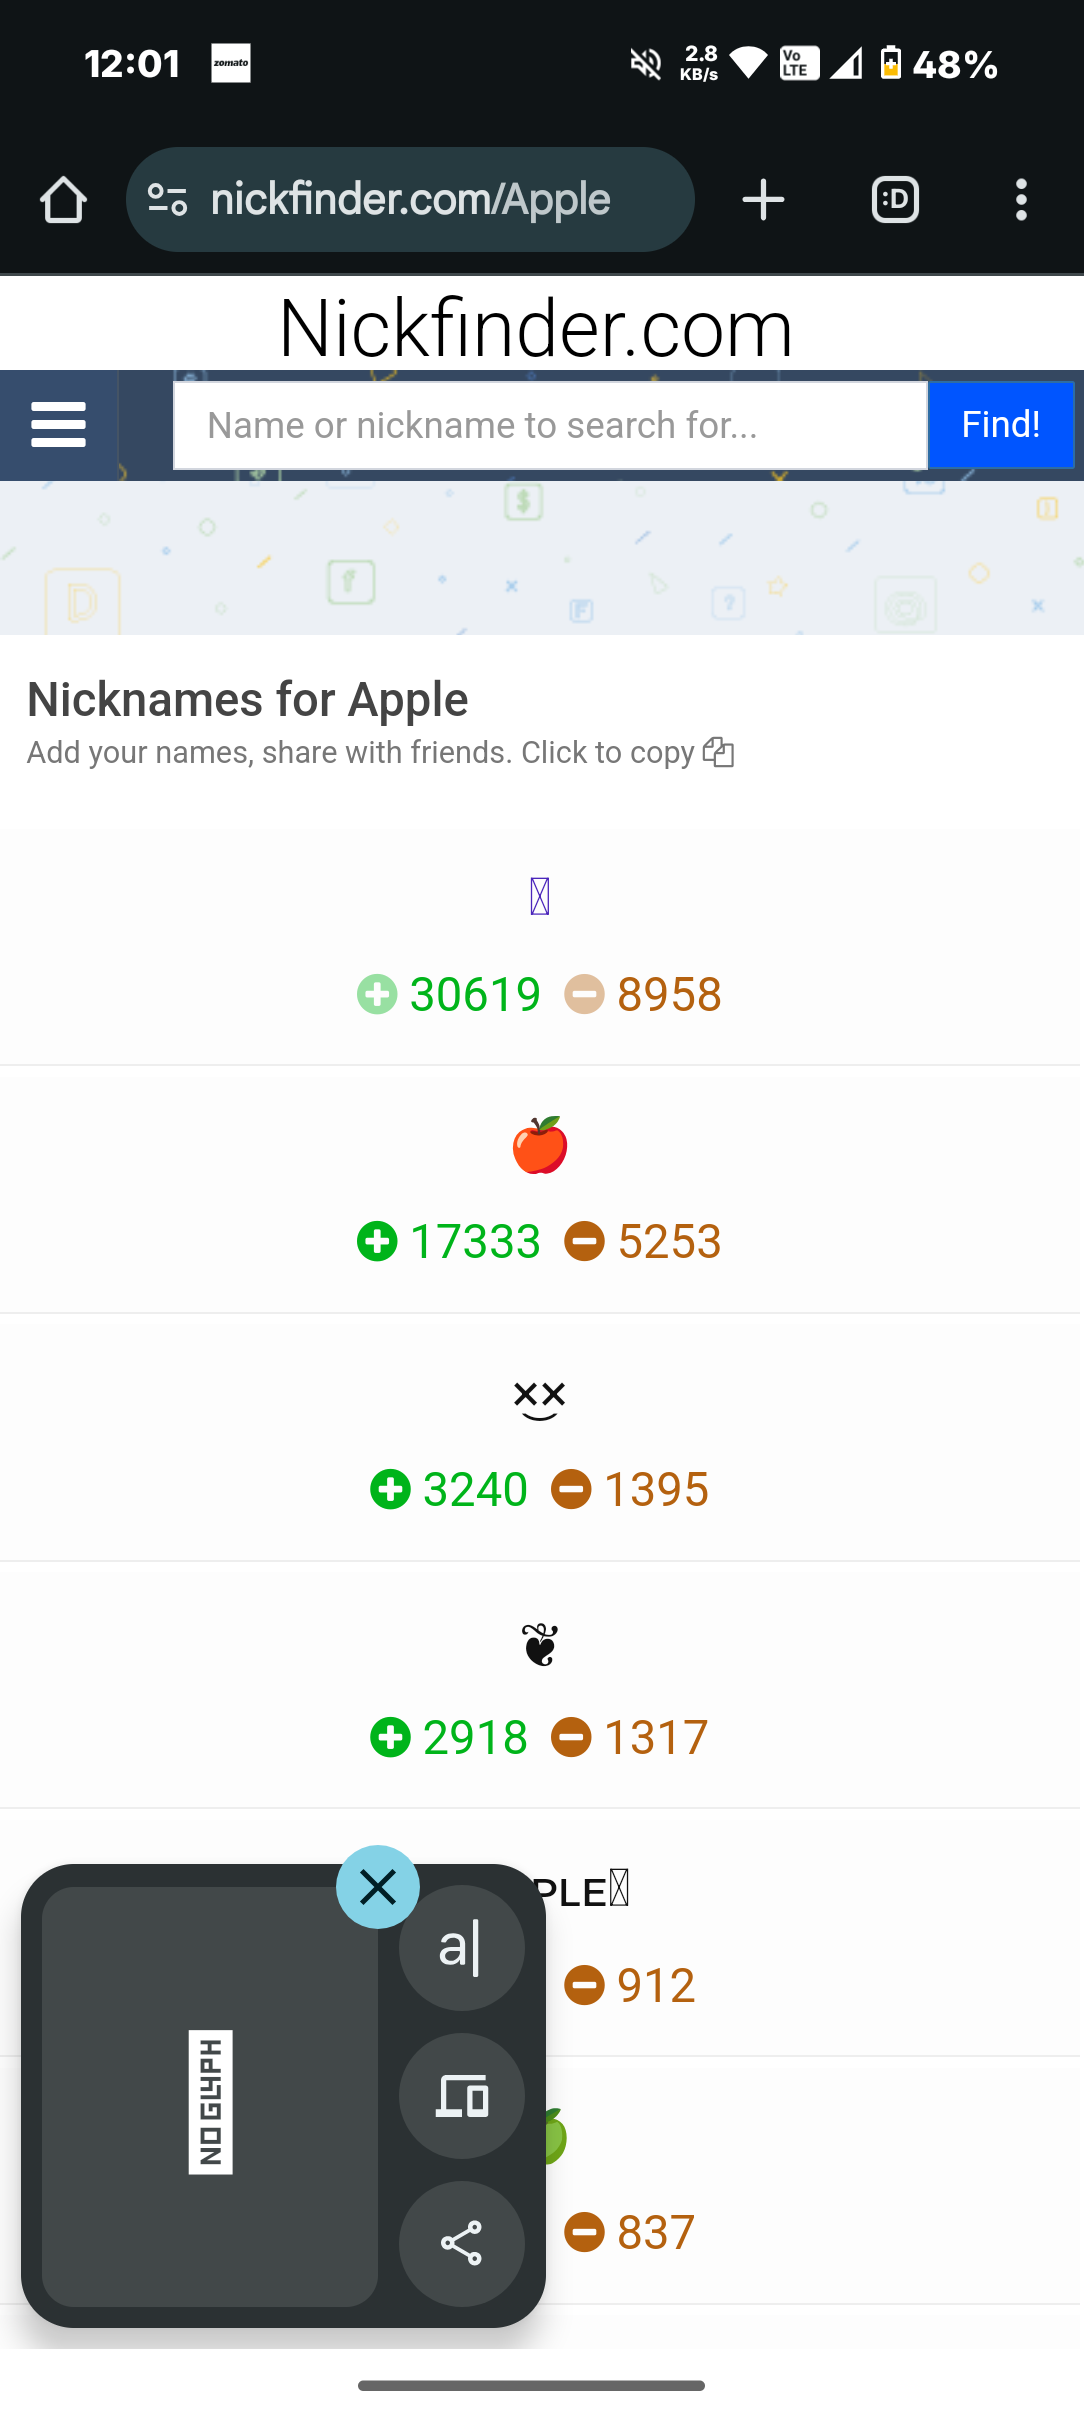Viewport: 1084px width, 2412px height.
Task: Downvote the nickname with 8958 dislikes
Action: (x=585, y=994)
